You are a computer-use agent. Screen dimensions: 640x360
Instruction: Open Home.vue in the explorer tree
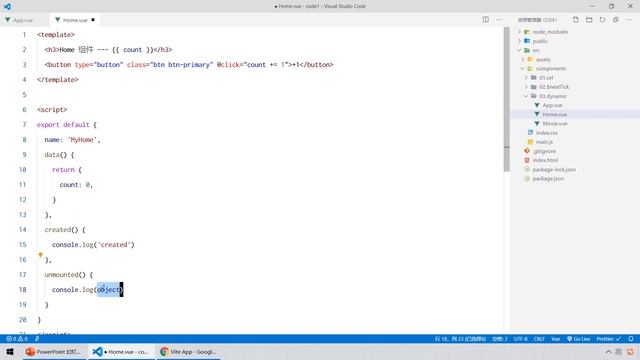(x=554, y=114)
